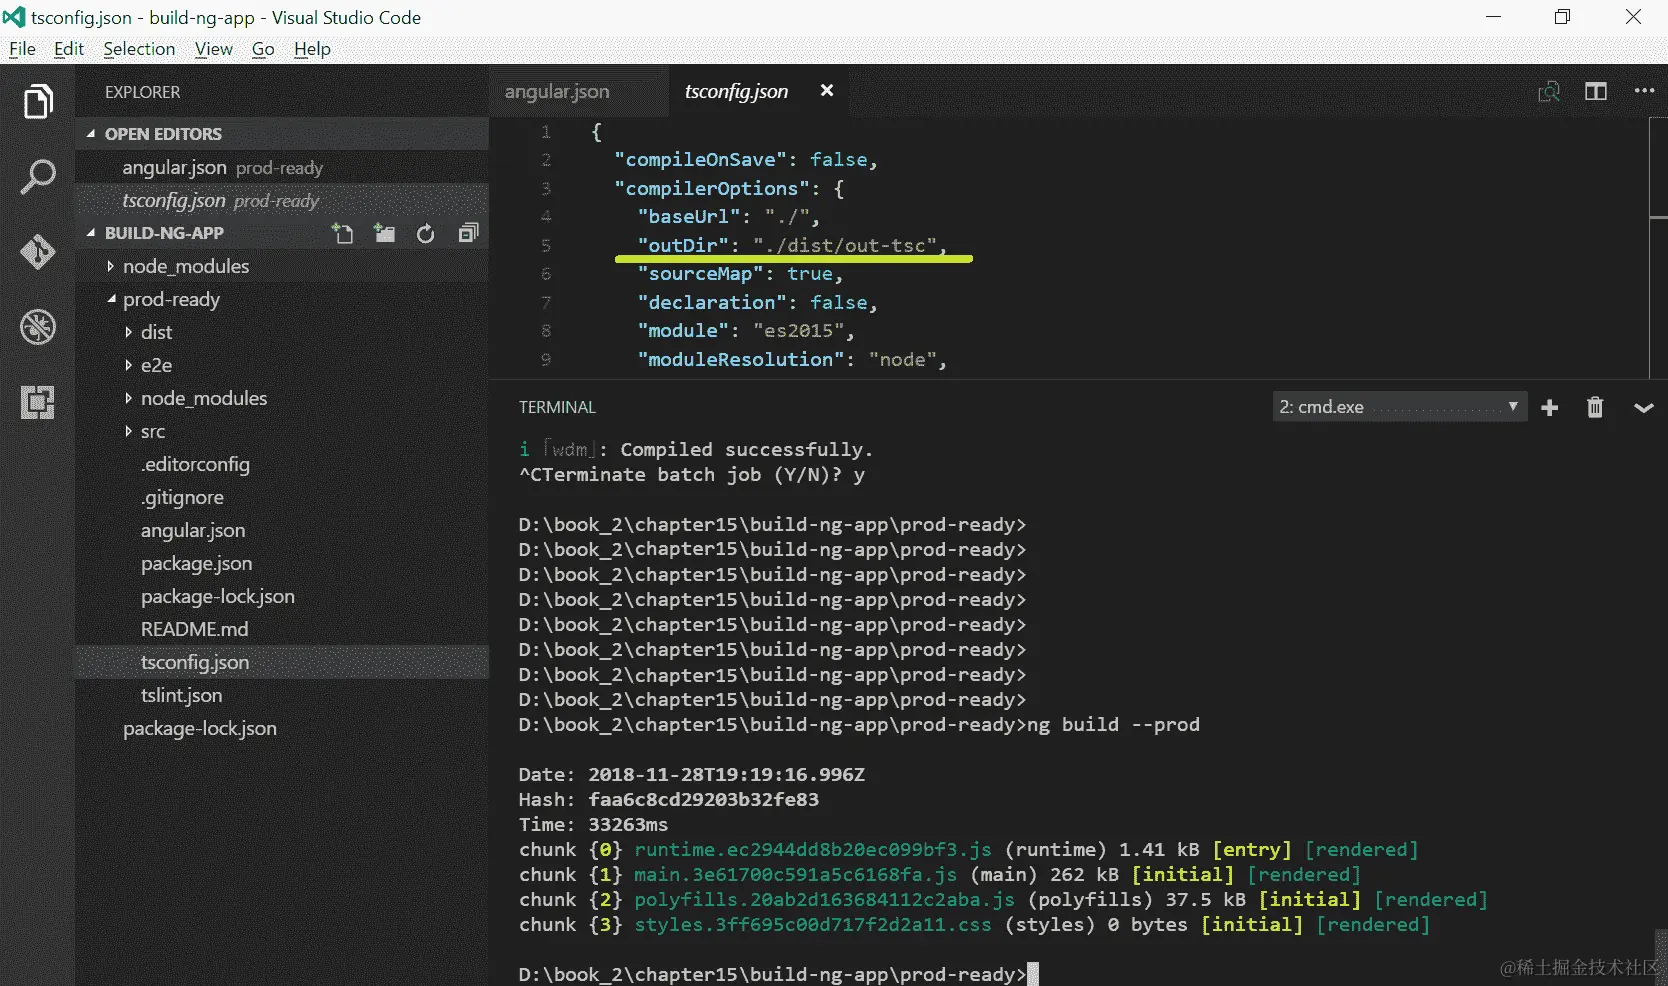Open the Search view in activity bar
Viewport: 1668px width, 986px height.
38,177
